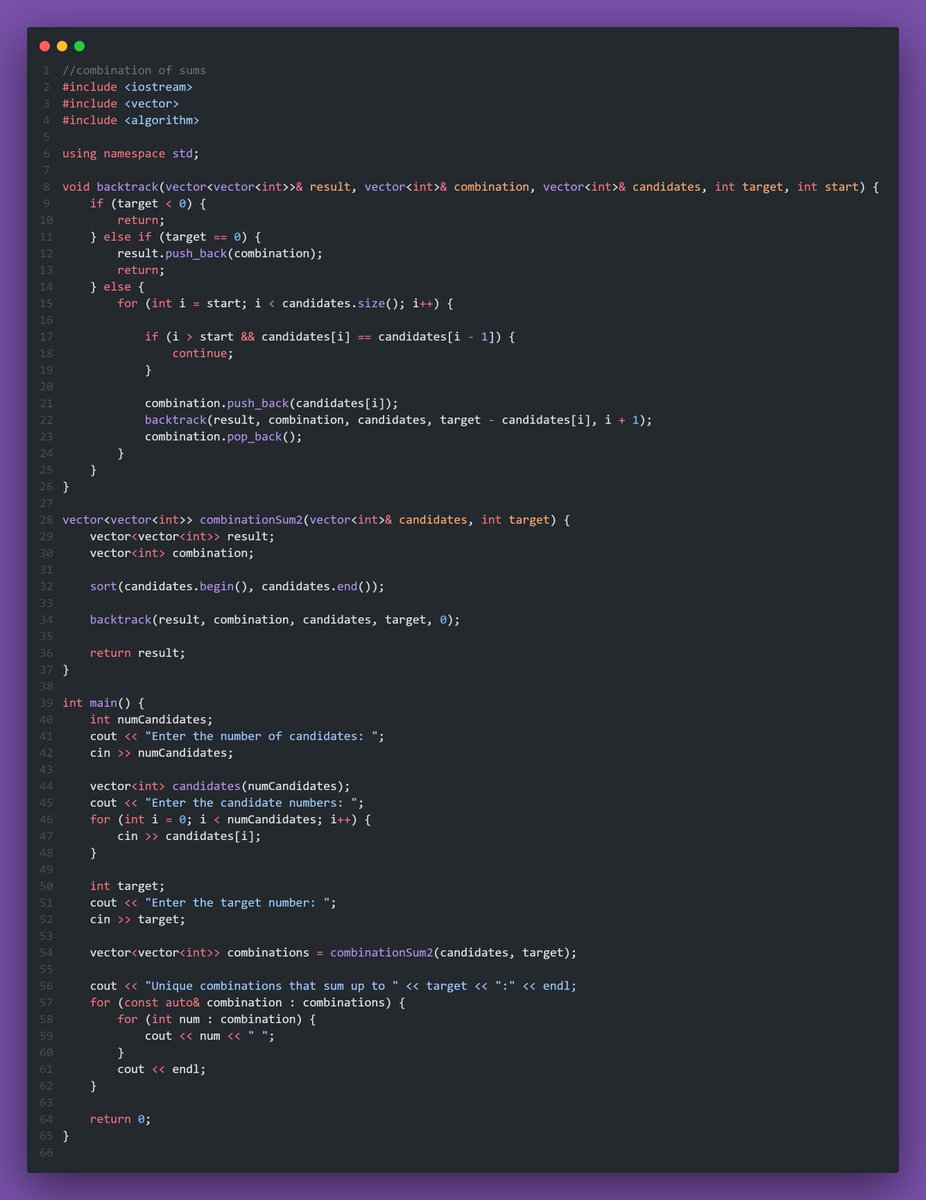This screenshot has width=926, height=1200.
Task: Click the '#include <algorithm>' line
Action: point(131,120)
